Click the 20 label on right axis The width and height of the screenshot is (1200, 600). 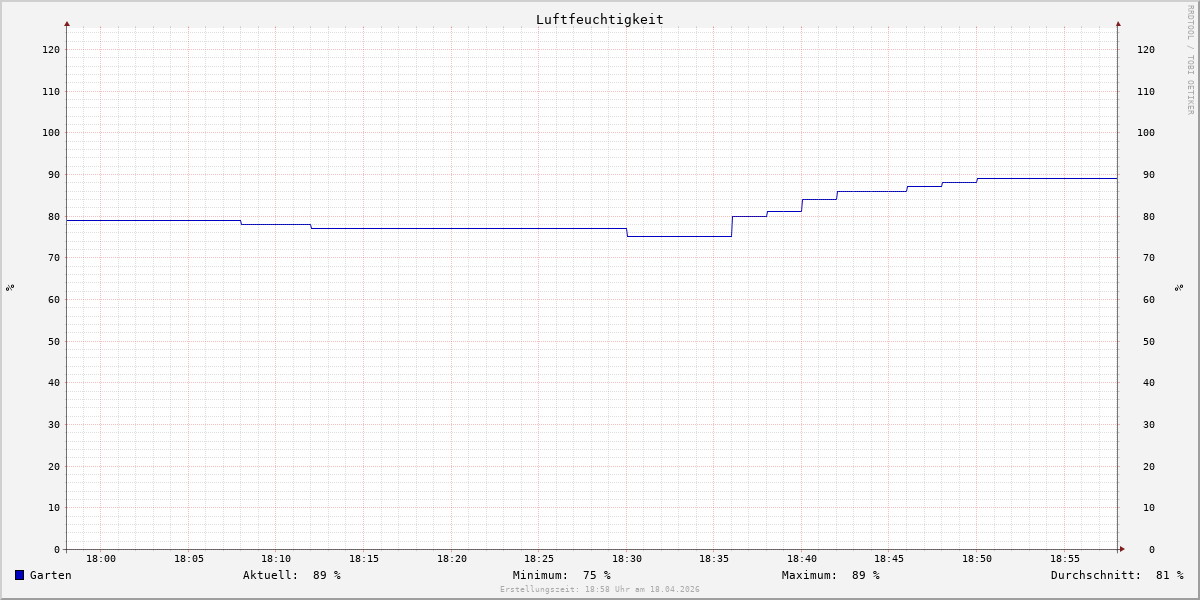[x=1149, y=466]
